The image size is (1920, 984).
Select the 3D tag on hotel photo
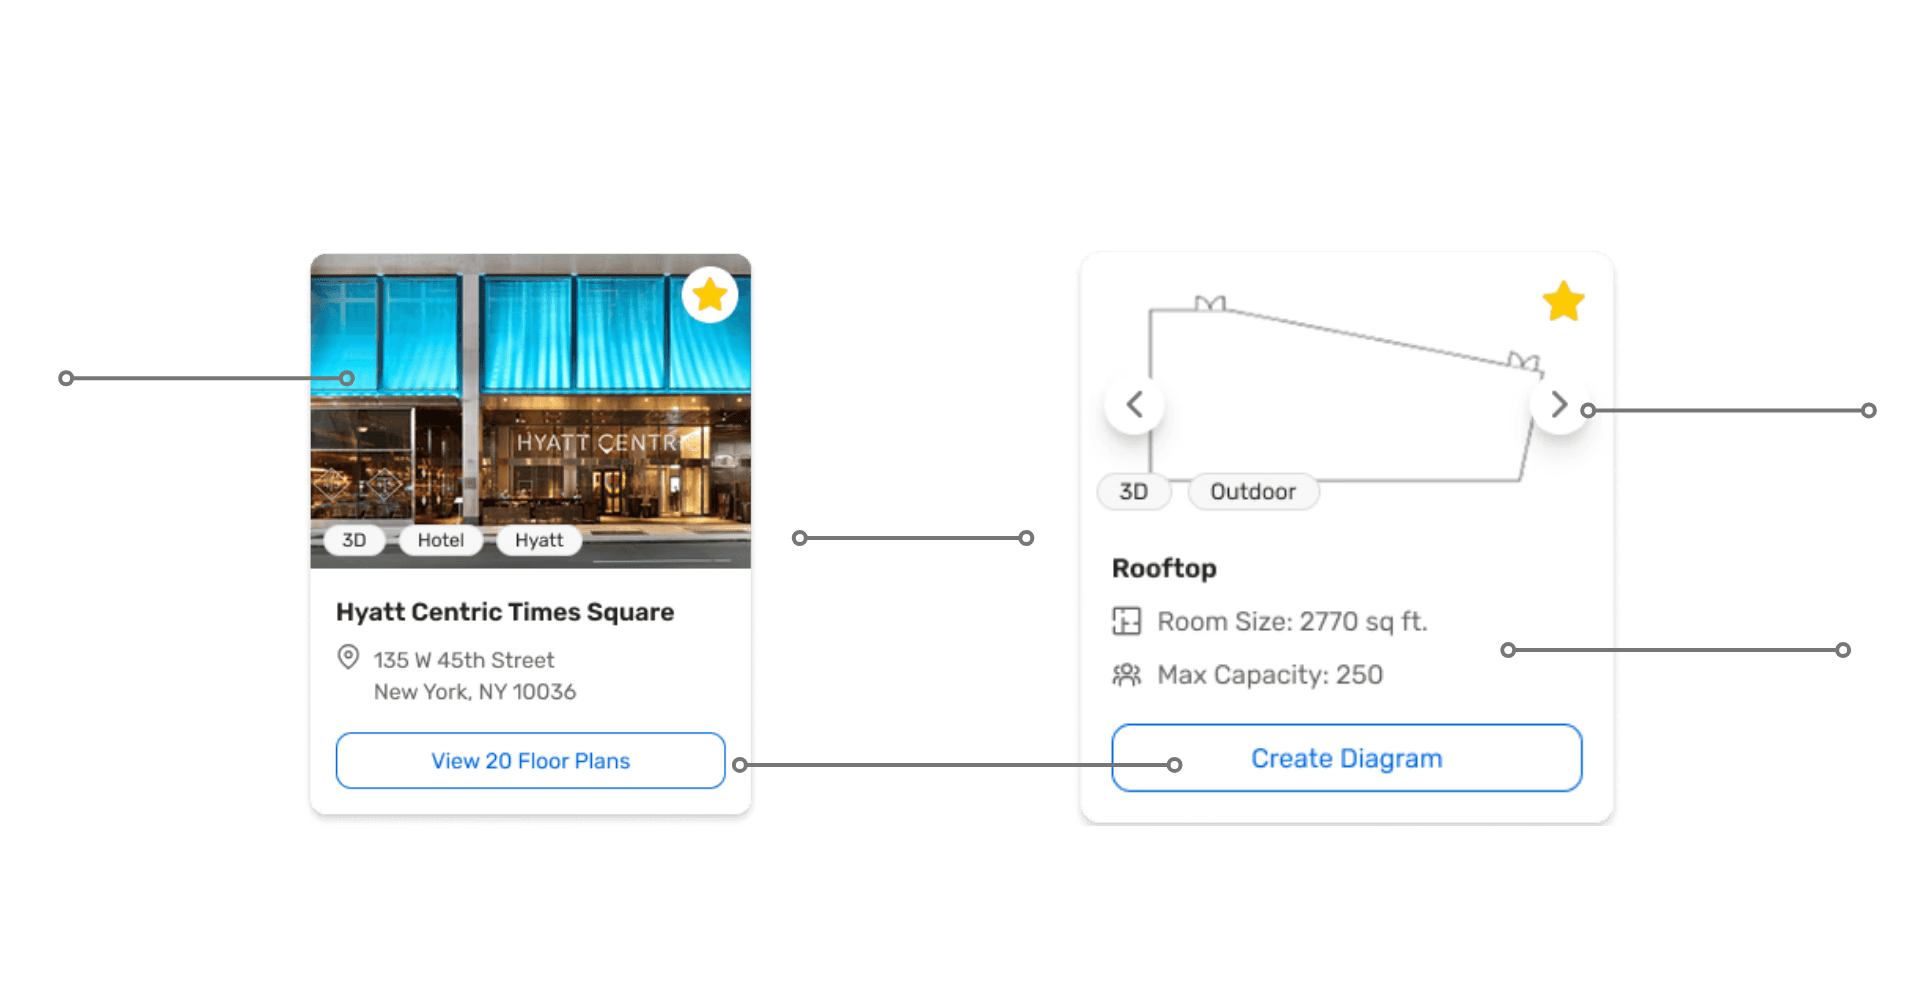point(354,540)
